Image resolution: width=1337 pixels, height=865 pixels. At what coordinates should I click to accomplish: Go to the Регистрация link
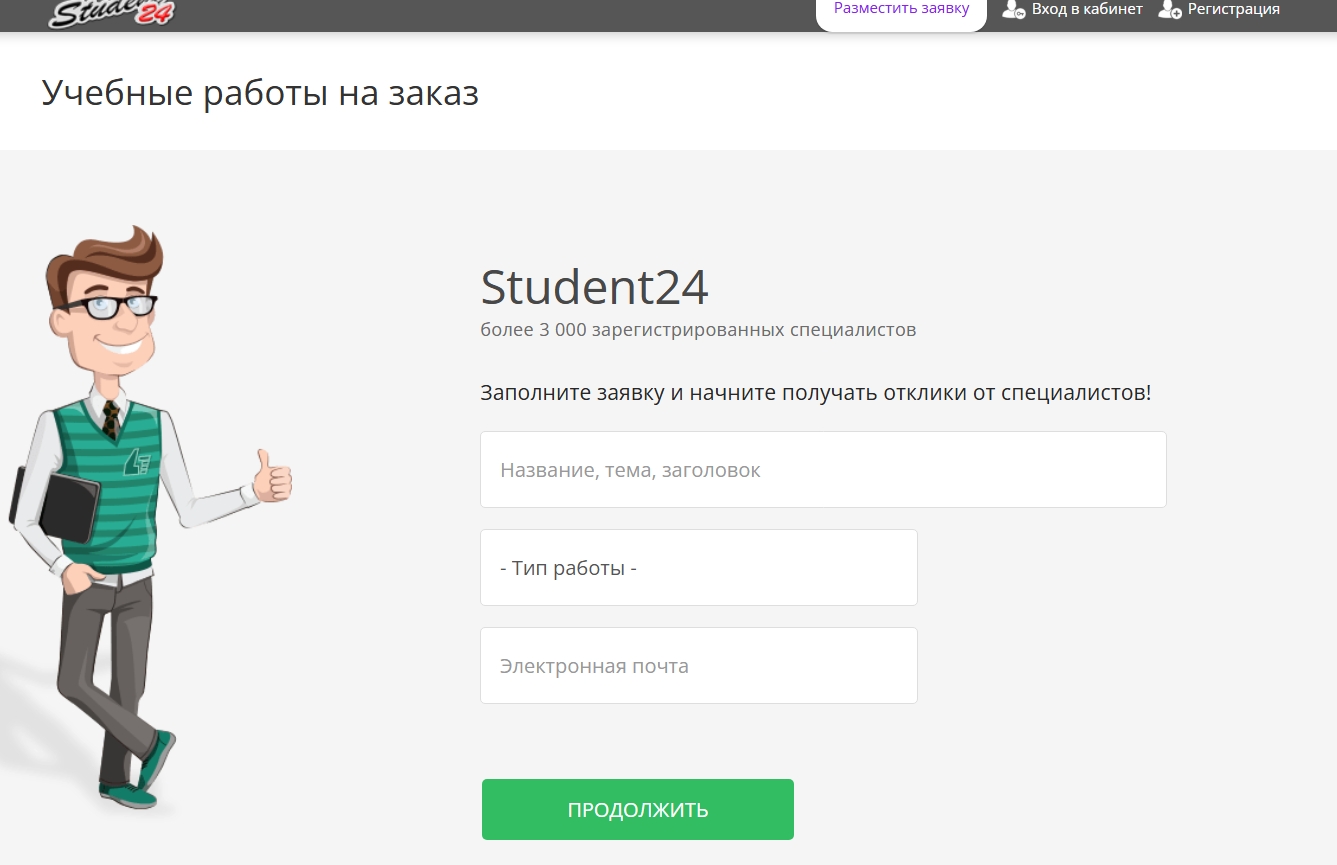coord(1233,10)
